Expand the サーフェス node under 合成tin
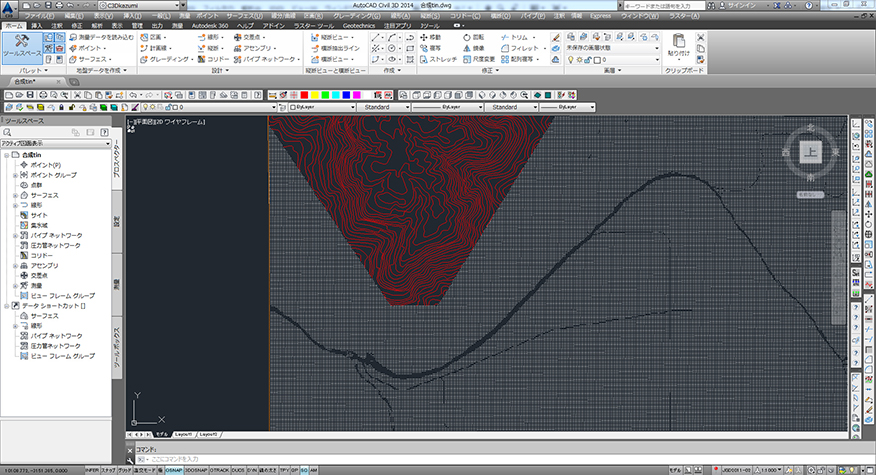 [16, 196]
